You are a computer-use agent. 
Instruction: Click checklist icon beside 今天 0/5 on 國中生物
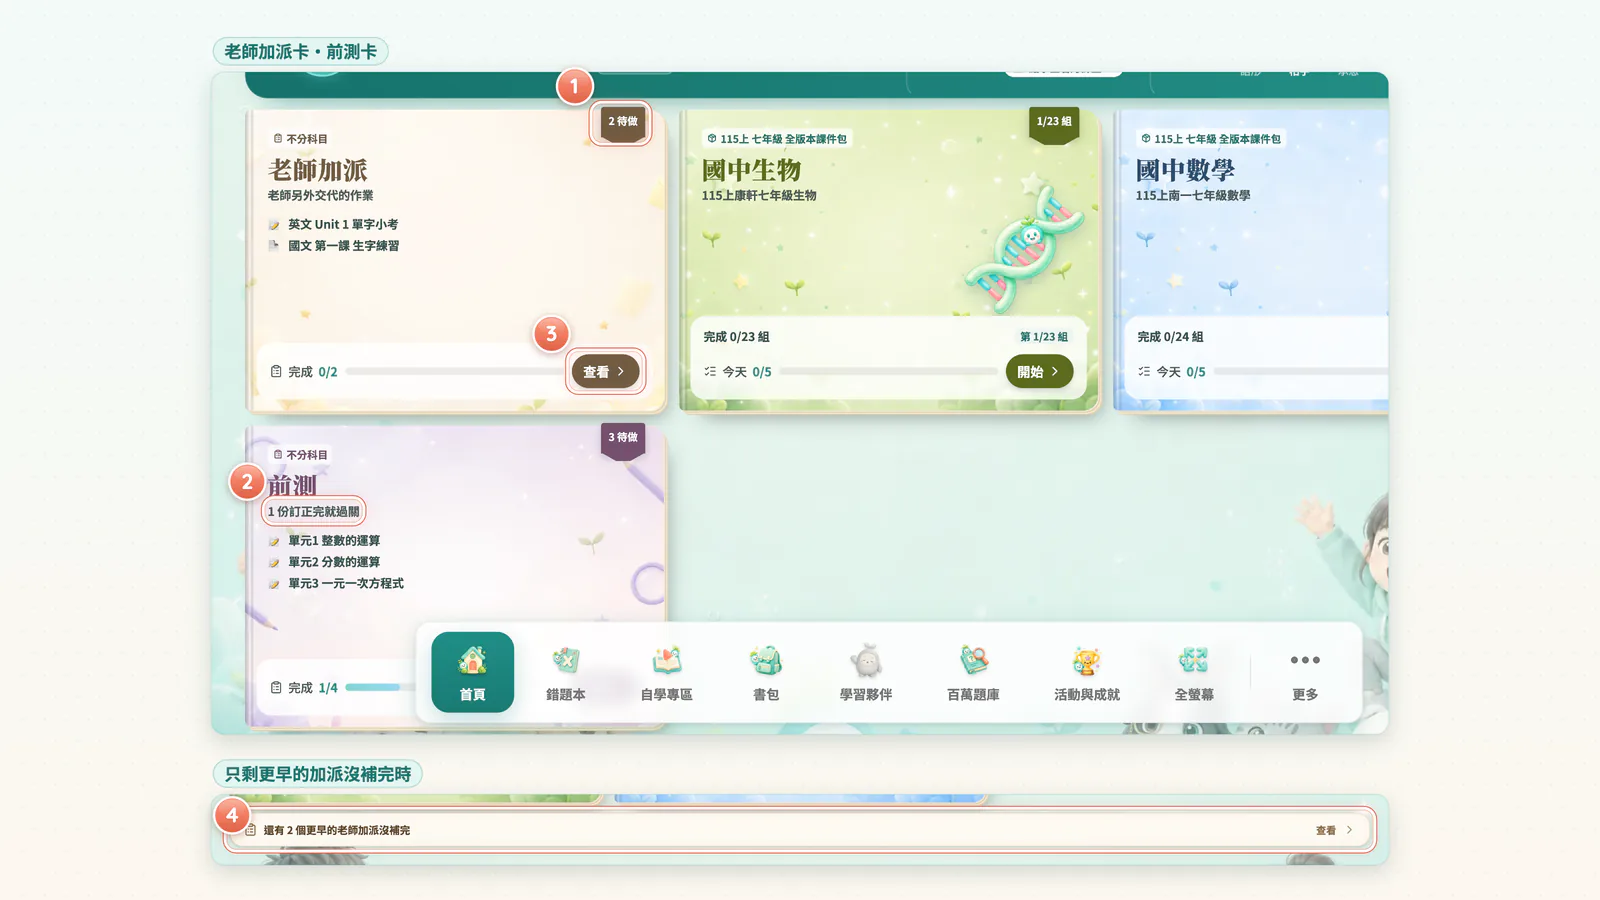[710, 371]
